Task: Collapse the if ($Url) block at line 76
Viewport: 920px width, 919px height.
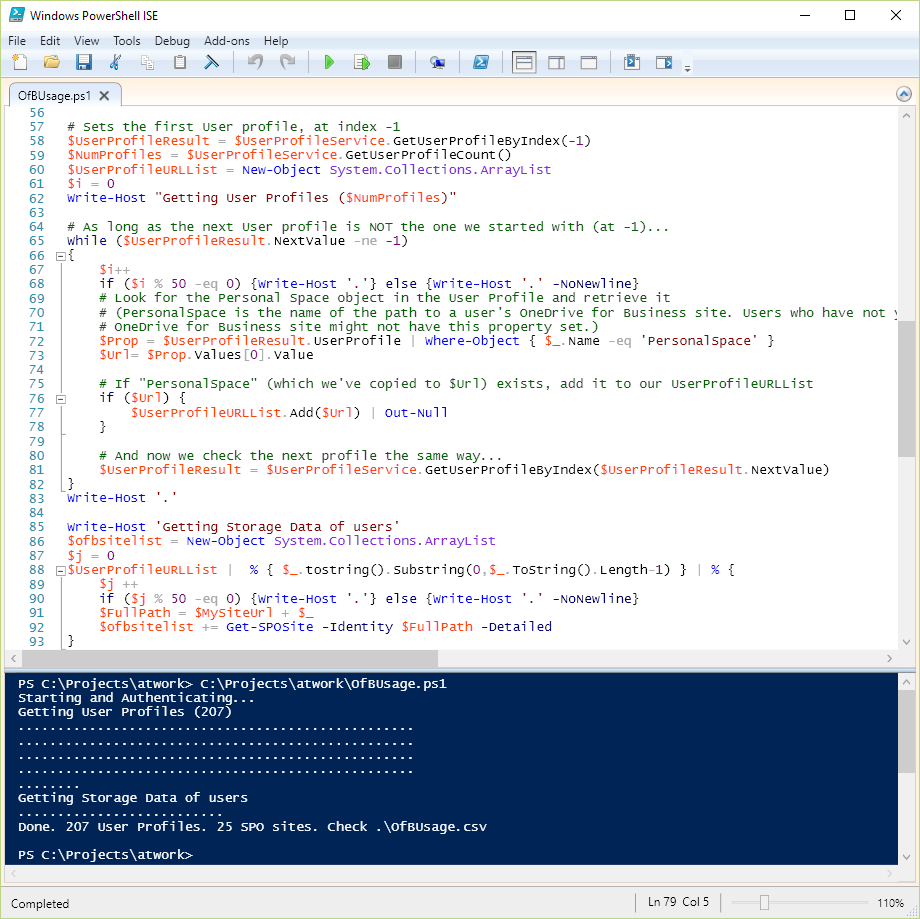Action: click(61, 399)
